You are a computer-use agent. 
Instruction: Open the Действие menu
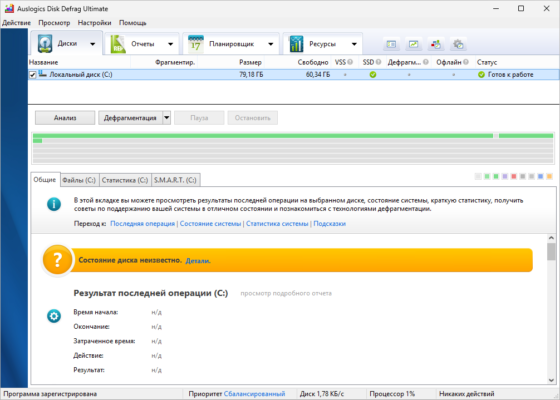point(16,23)
